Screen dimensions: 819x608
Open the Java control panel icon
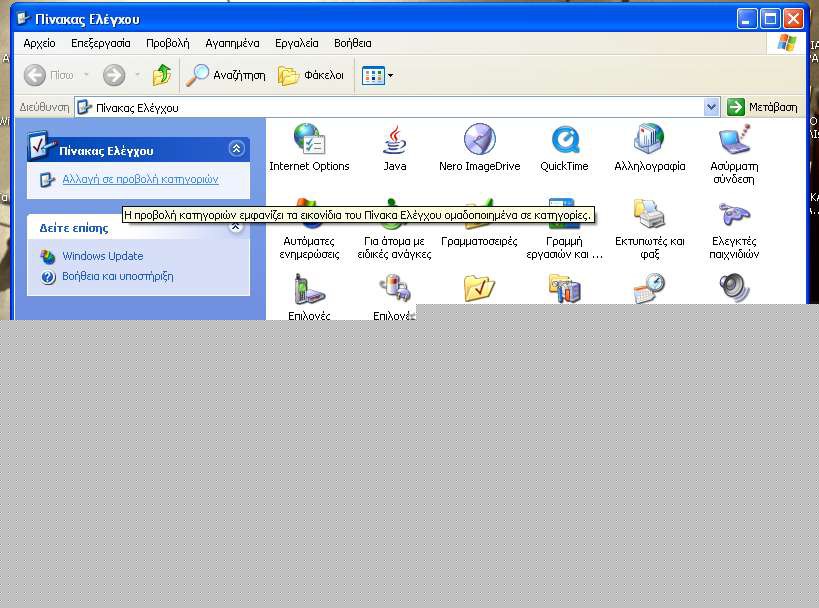[395, 141]
